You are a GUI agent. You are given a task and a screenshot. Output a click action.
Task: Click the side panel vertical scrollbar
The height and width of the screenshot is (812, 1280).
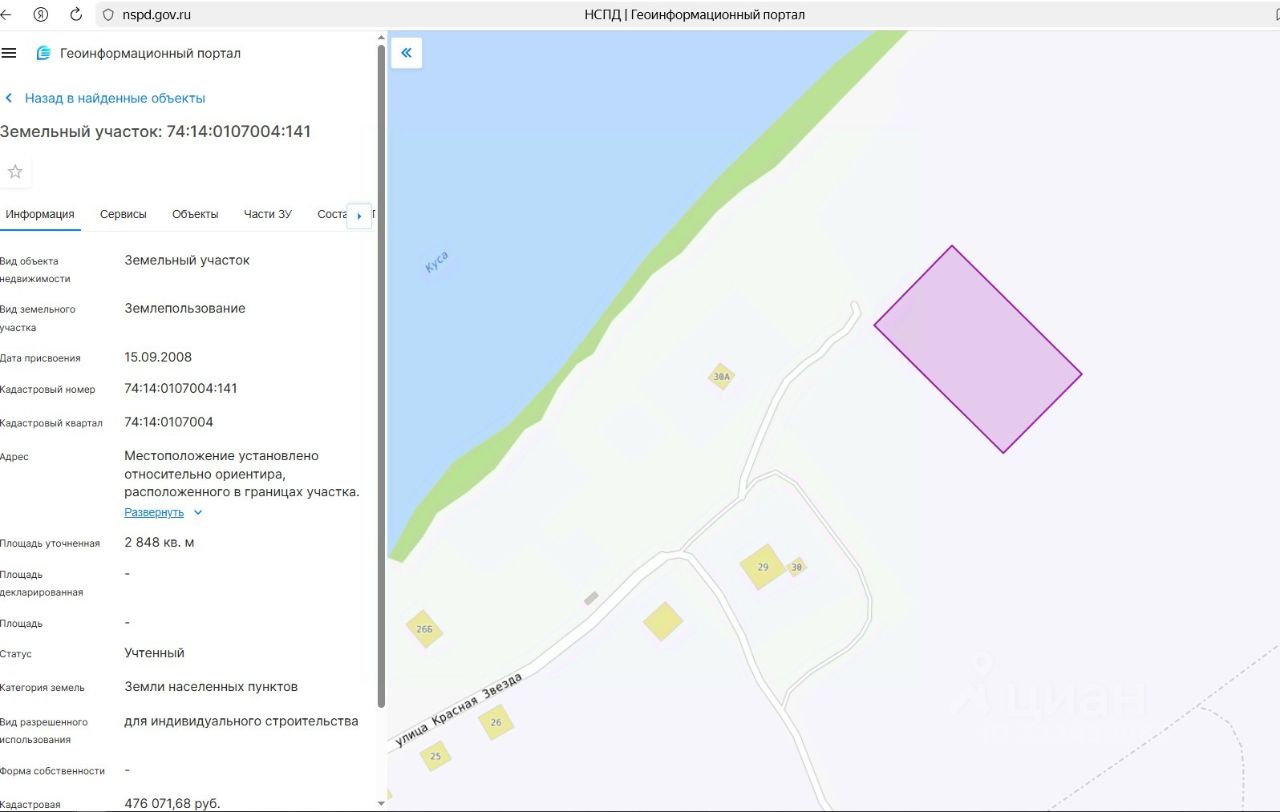point(381,375)
